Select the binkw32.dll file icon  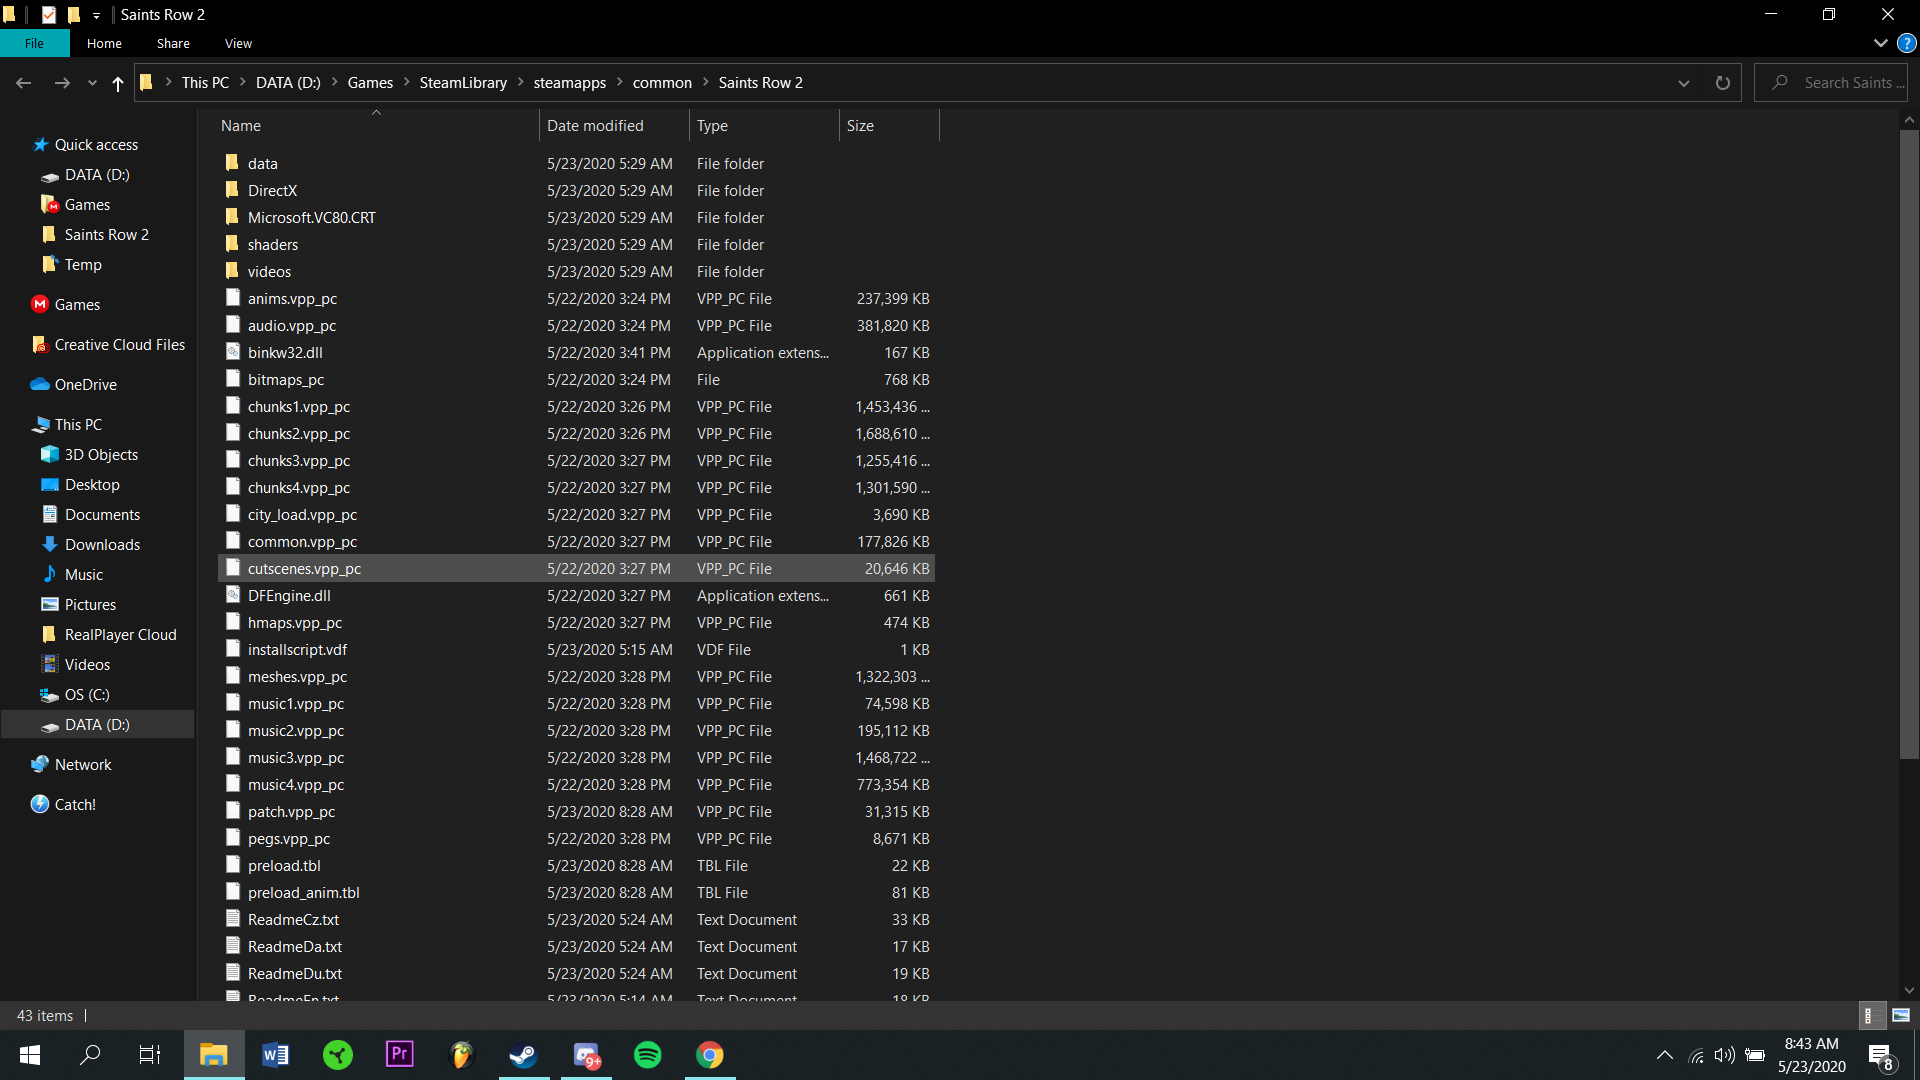pos(232,351)
